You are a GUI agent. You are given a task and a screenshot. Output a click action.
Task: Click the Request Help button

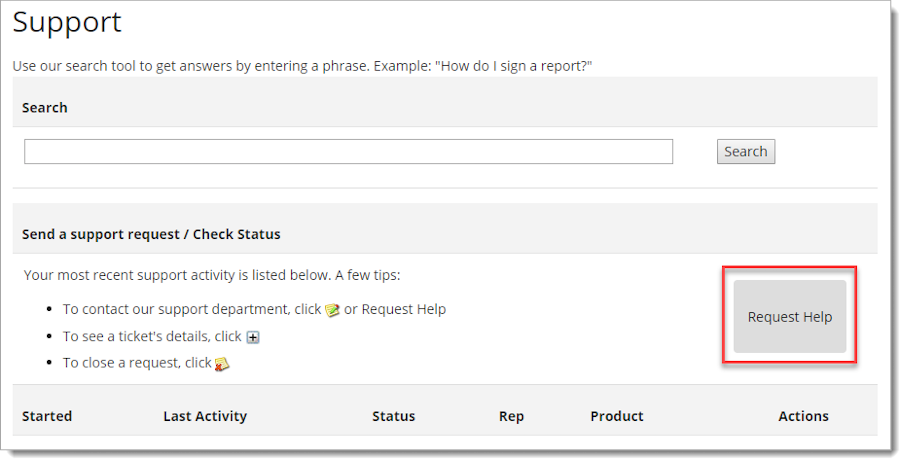(790, 317)
